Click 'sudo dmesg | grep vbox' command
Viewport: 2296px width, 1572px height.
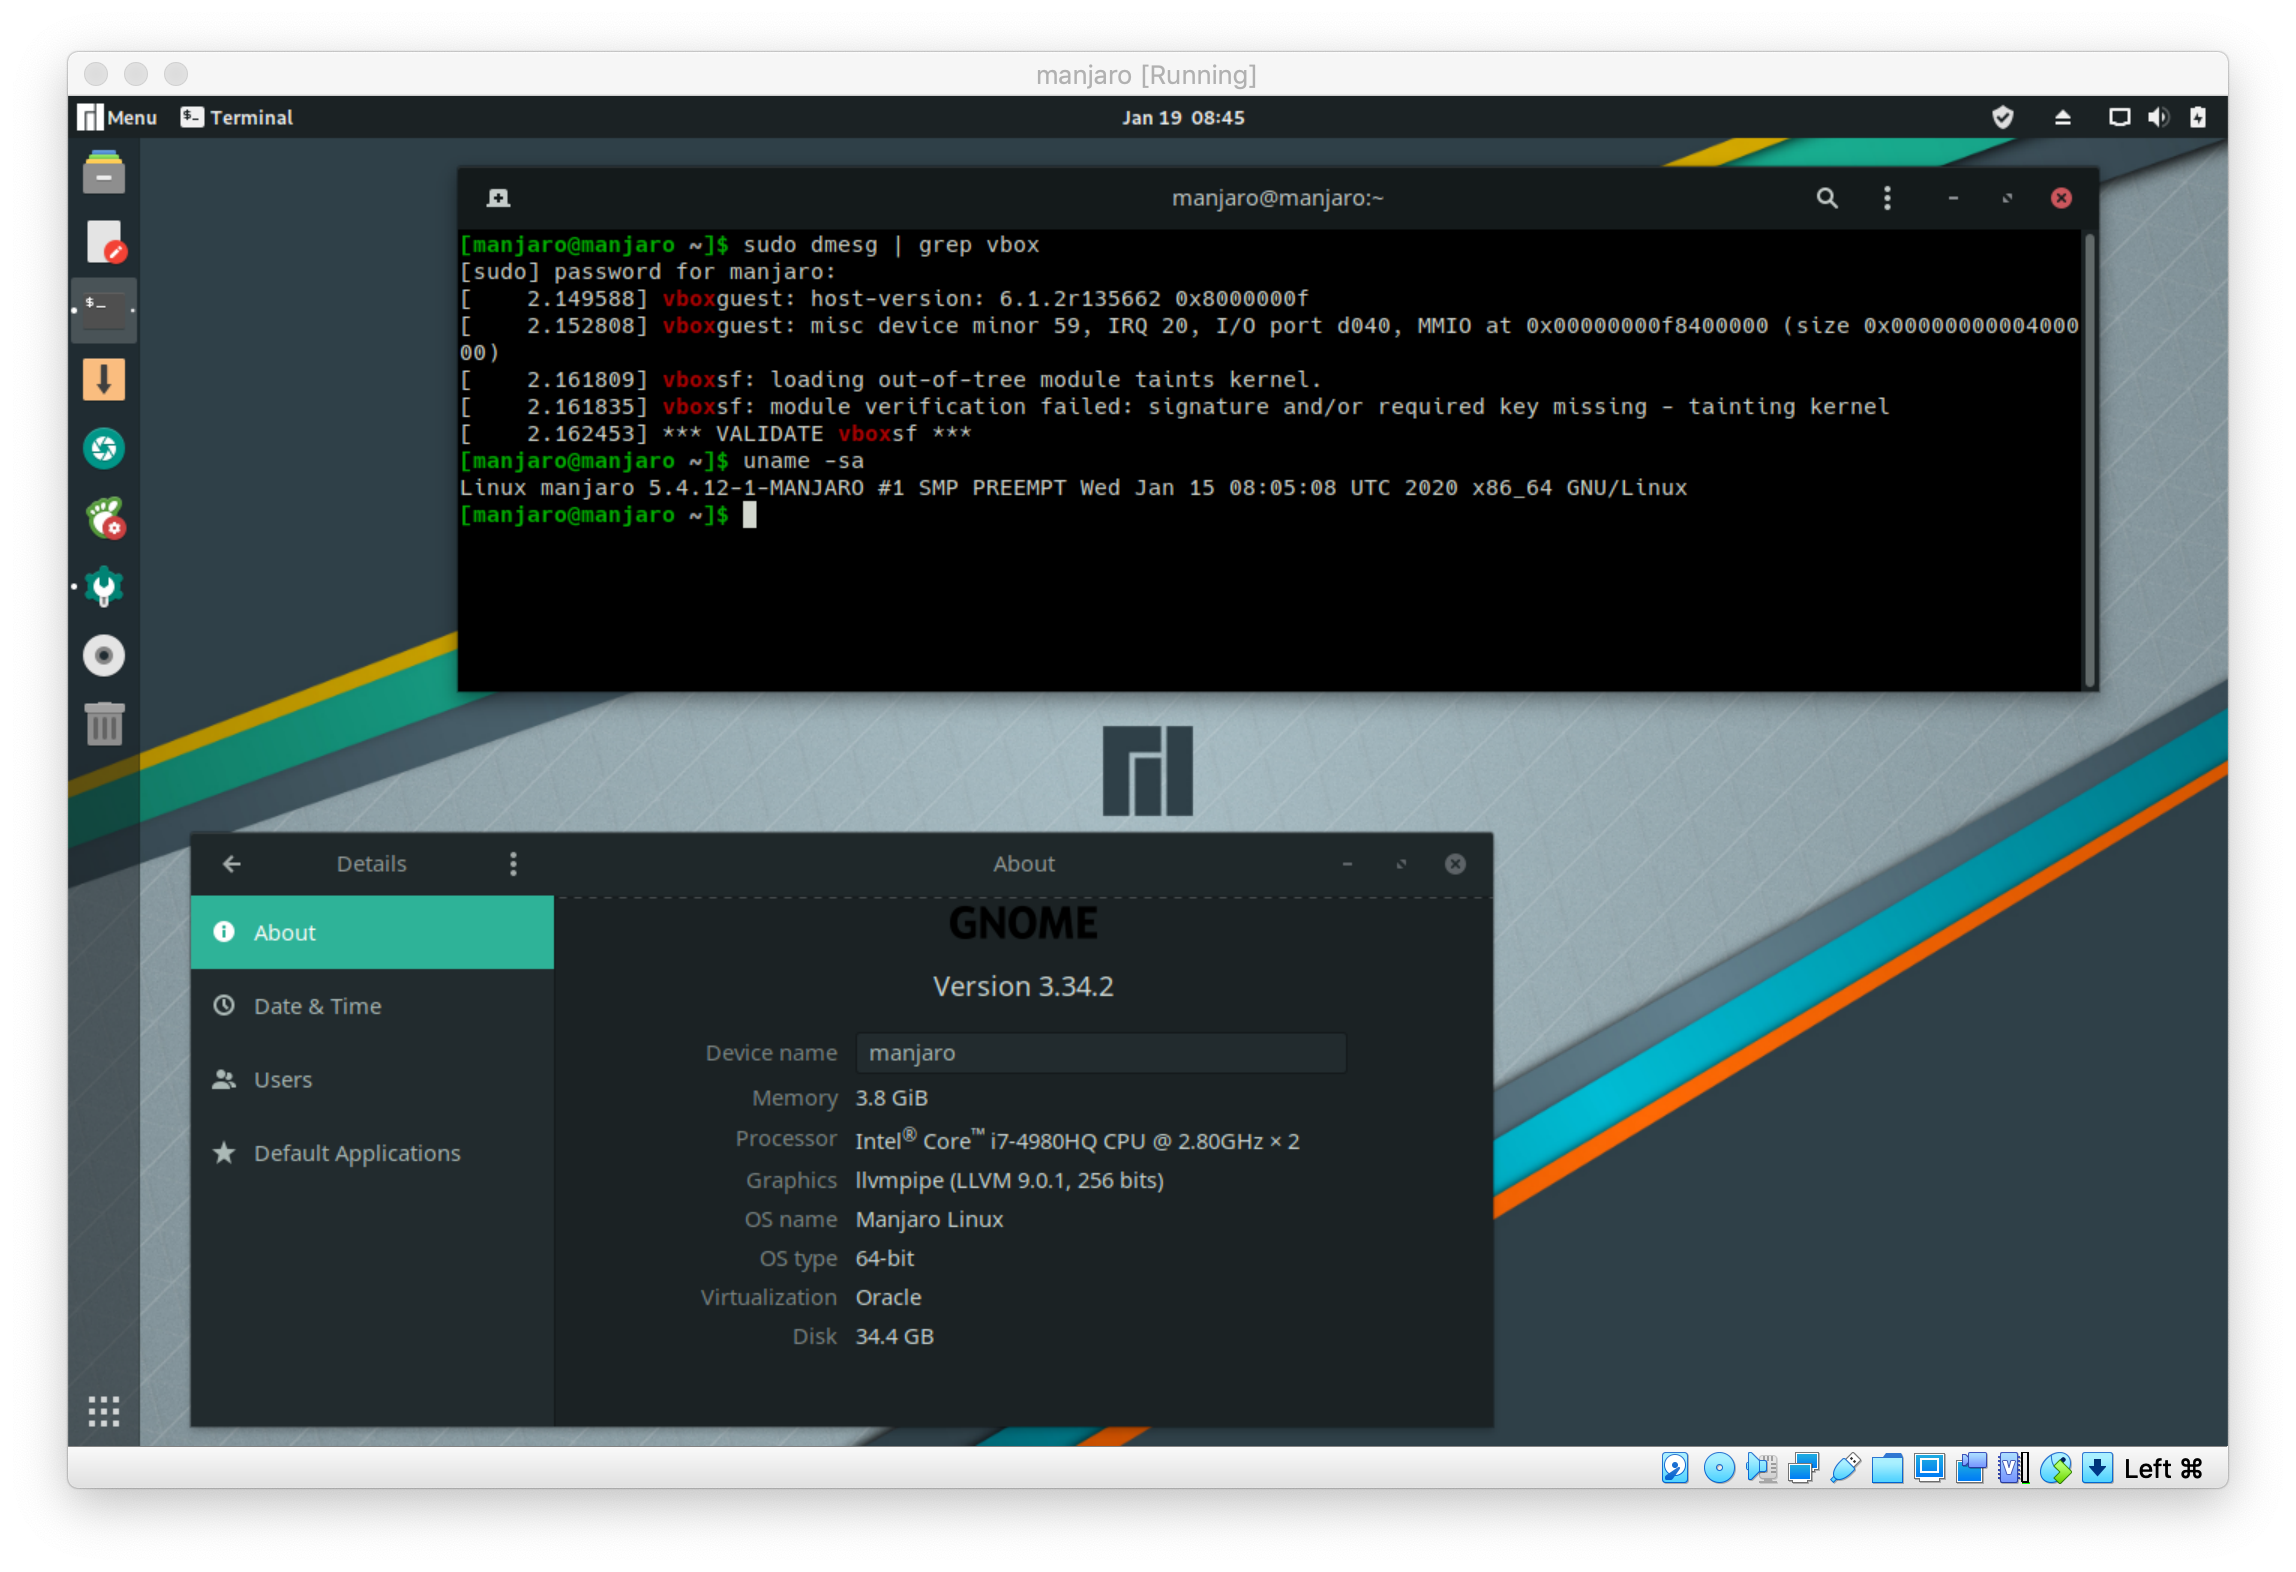[x=891, y=245]
